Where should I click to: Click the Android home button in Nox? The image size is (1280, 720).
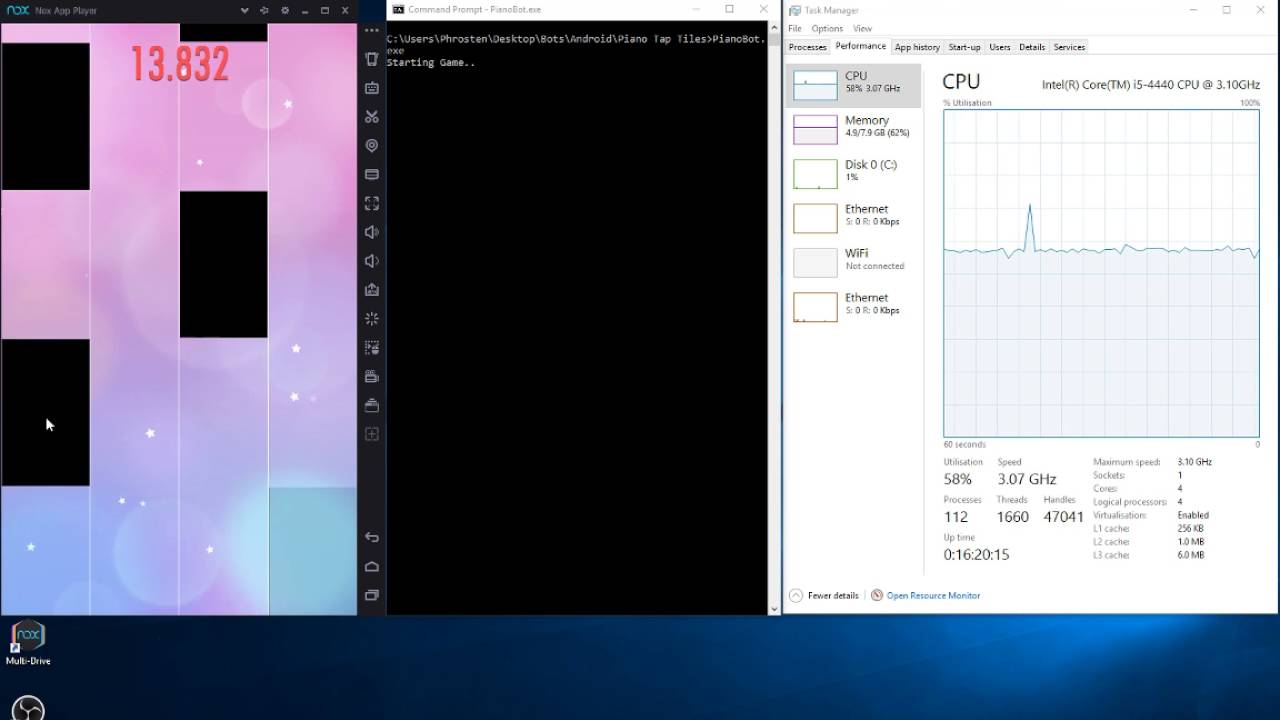pos(372,566)
